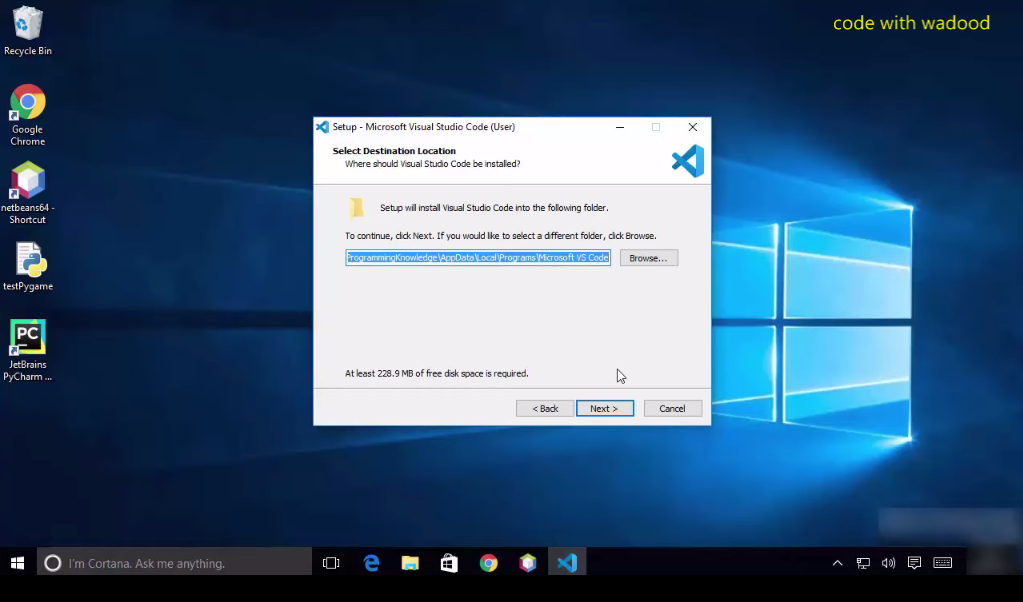Image resolution: width=1023 pixels, height=602 pixels.
Task: Open the volume control tray icon
Action: coord(888,563)
